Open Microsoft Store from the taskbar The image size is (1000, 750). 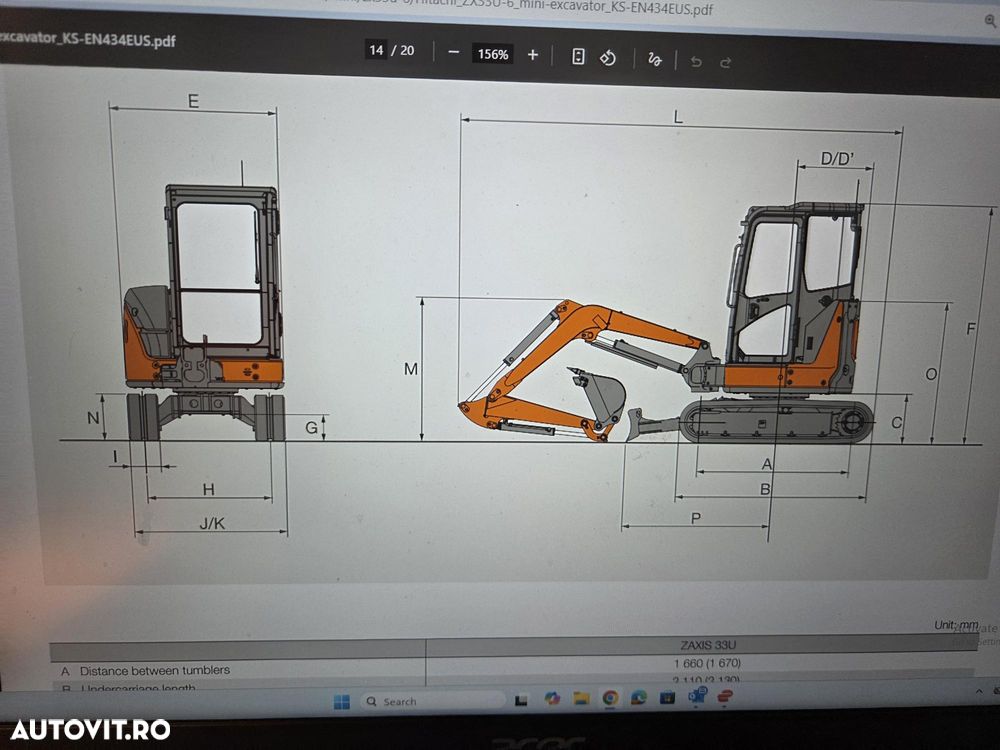(667, 696)
